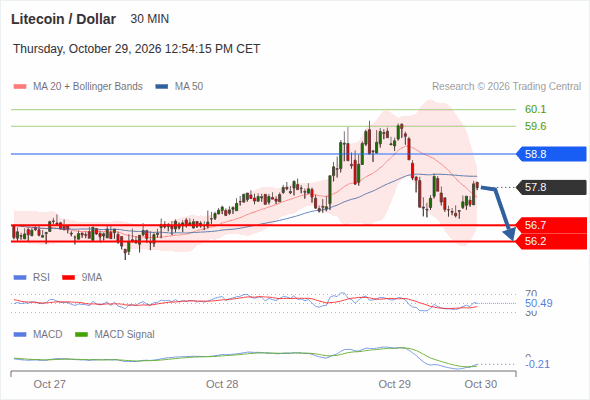Click the Oct 29 date axis marker

click(394, 384)
